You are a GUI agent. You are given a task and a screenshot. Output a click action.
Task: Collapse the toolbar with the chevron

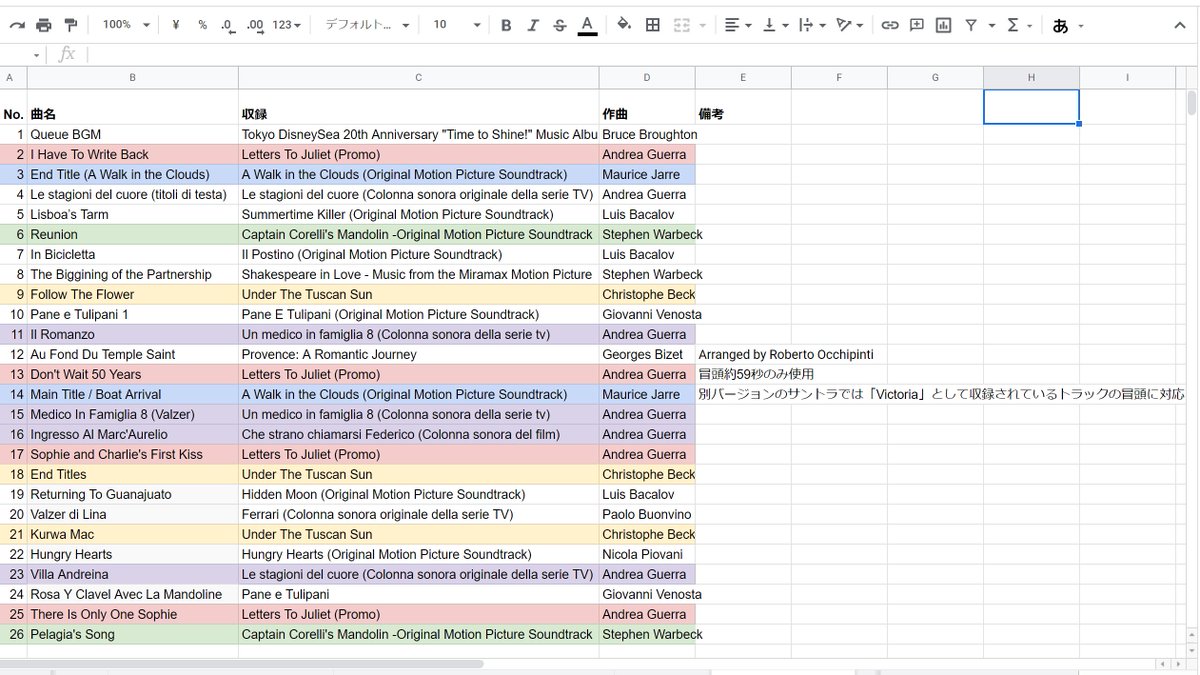click(x=1180, y=25)
